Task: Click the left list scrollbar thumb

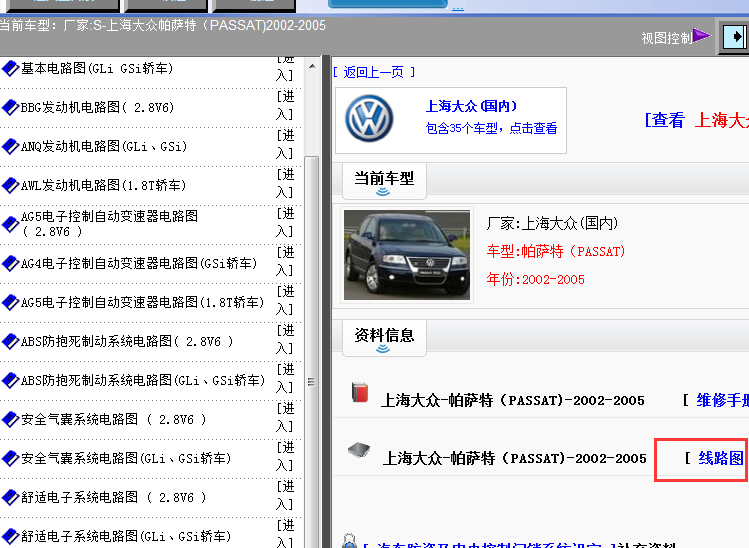Action: point(312,352)
